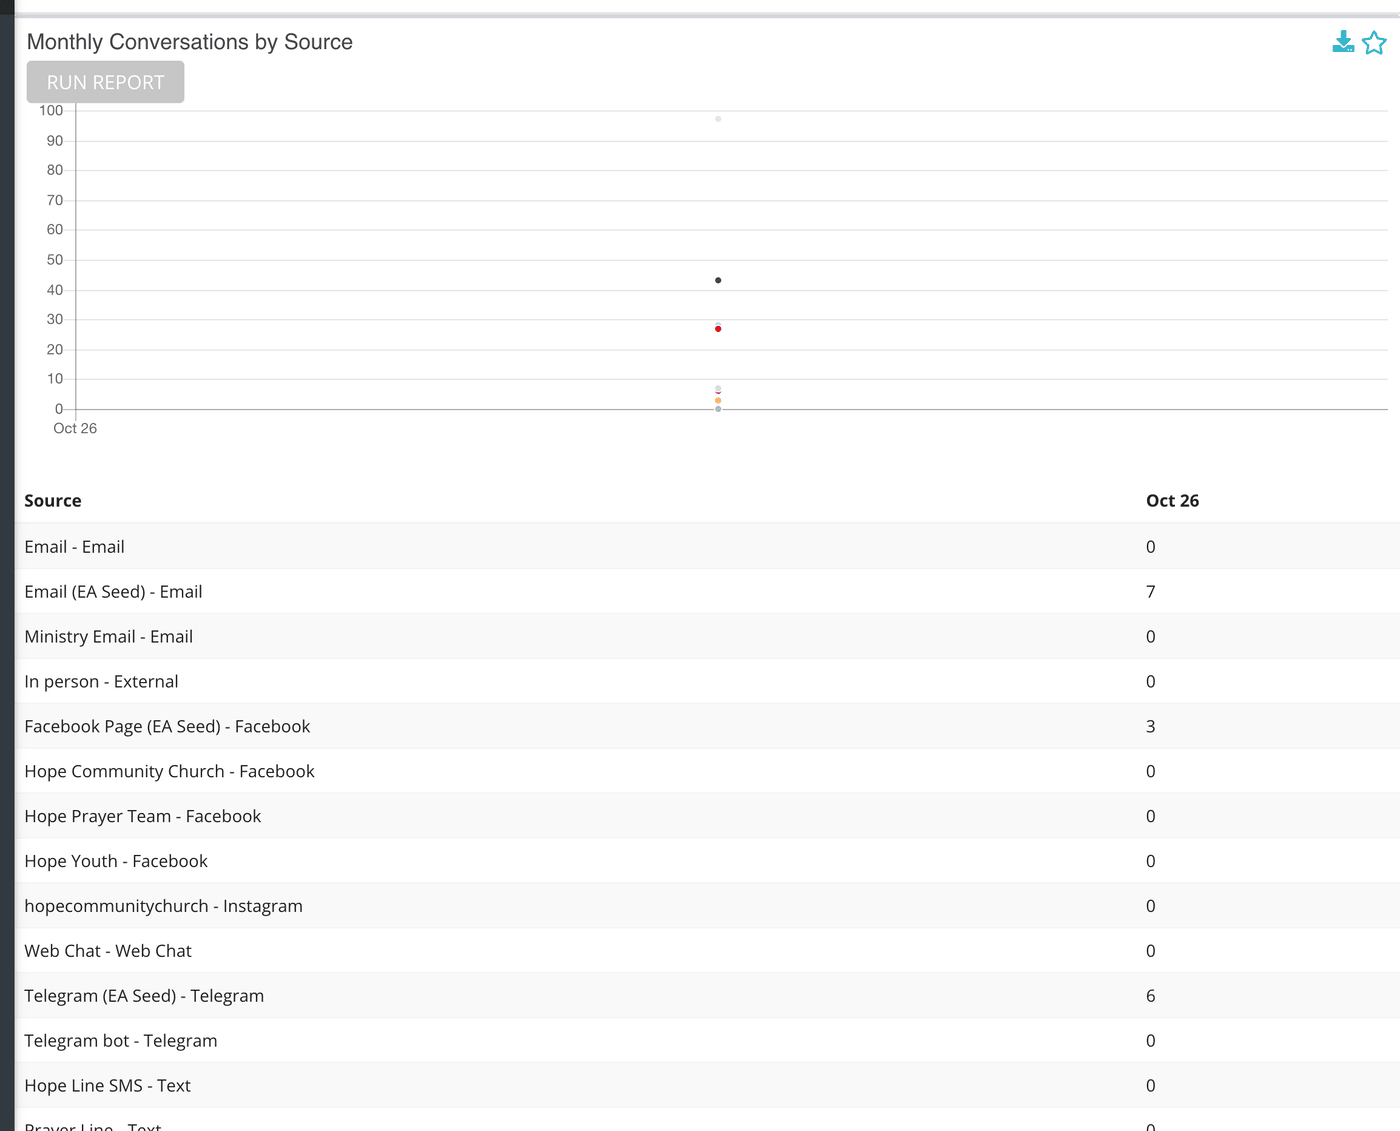Image resolution: width=1400 pixels, height=1131 pixels.
Task: Click the value 3 for Facebook Page (EA Seed)
Action: coord(1151,727)
